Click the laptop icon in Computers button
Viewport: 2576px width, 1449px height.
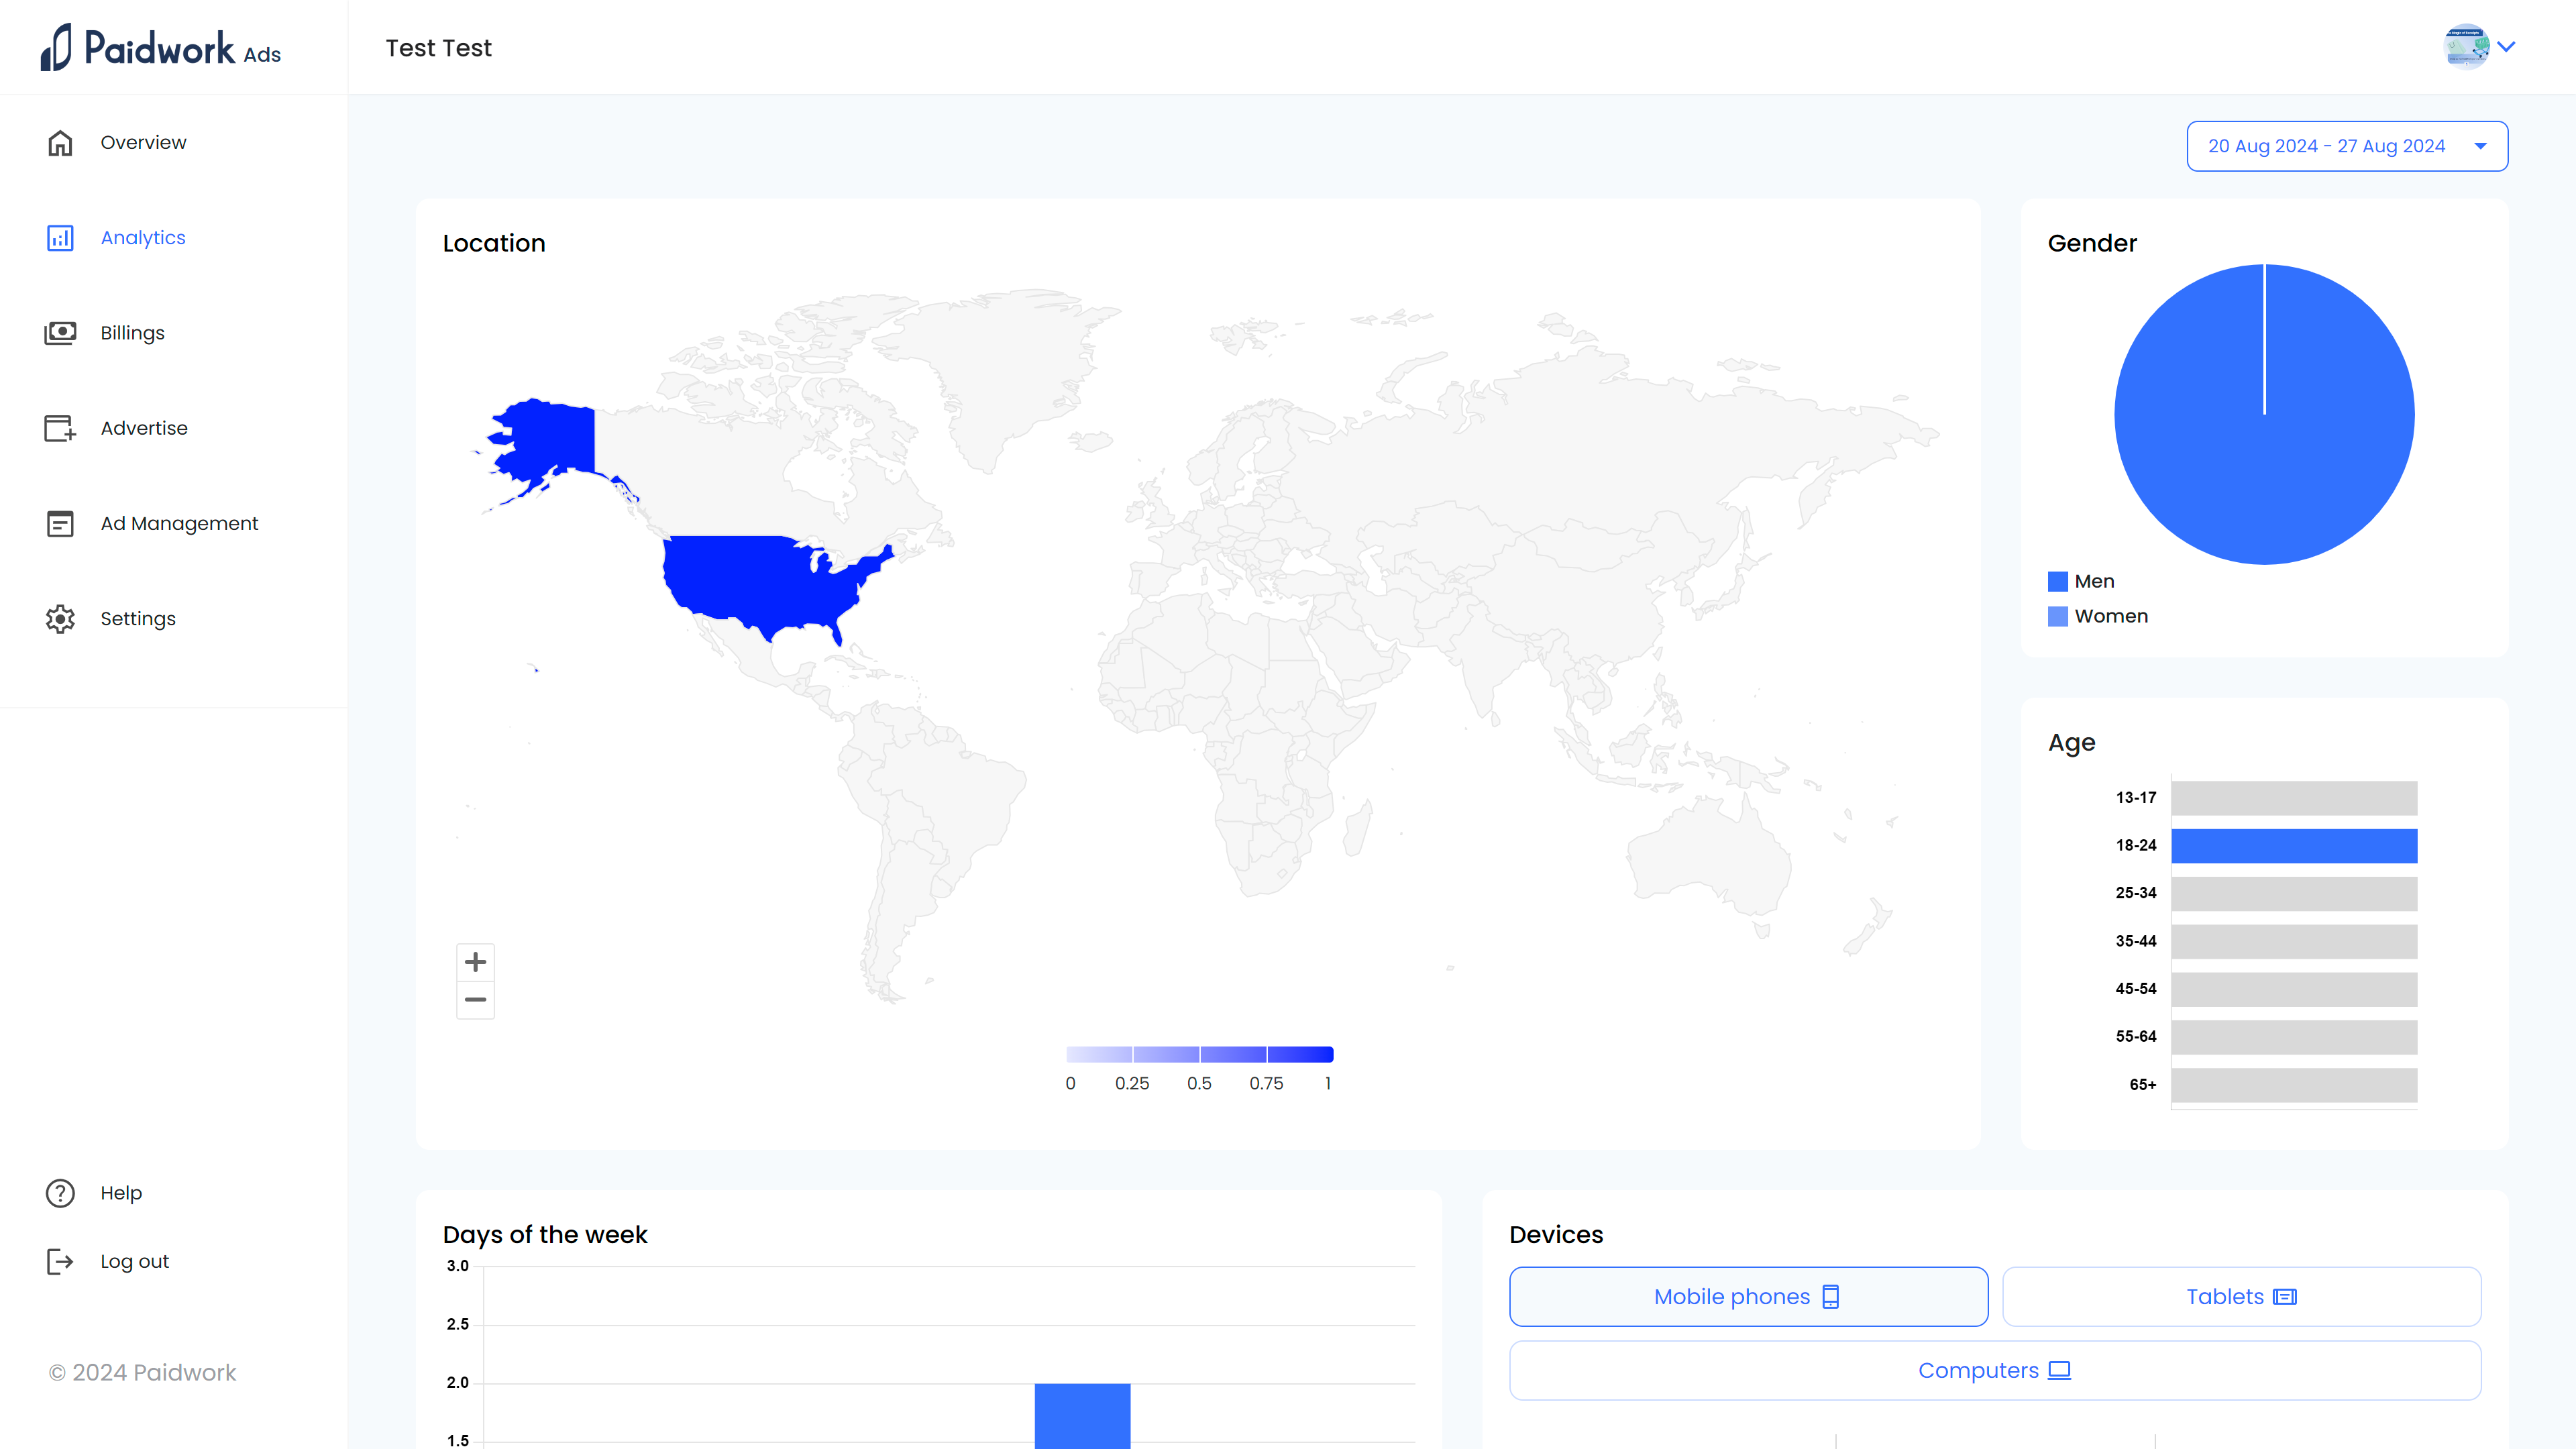pyautogui.click(x=2060, y=1371)
